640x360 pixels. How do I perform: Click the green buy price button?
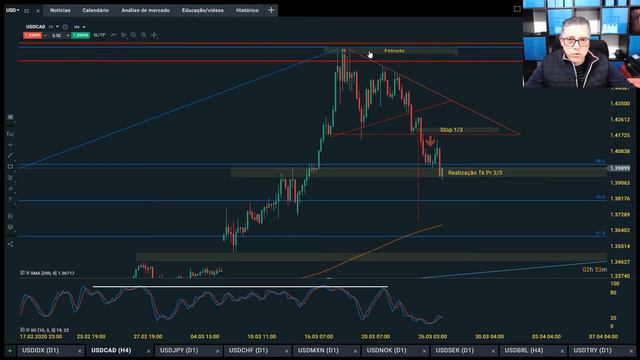point(80,36)
